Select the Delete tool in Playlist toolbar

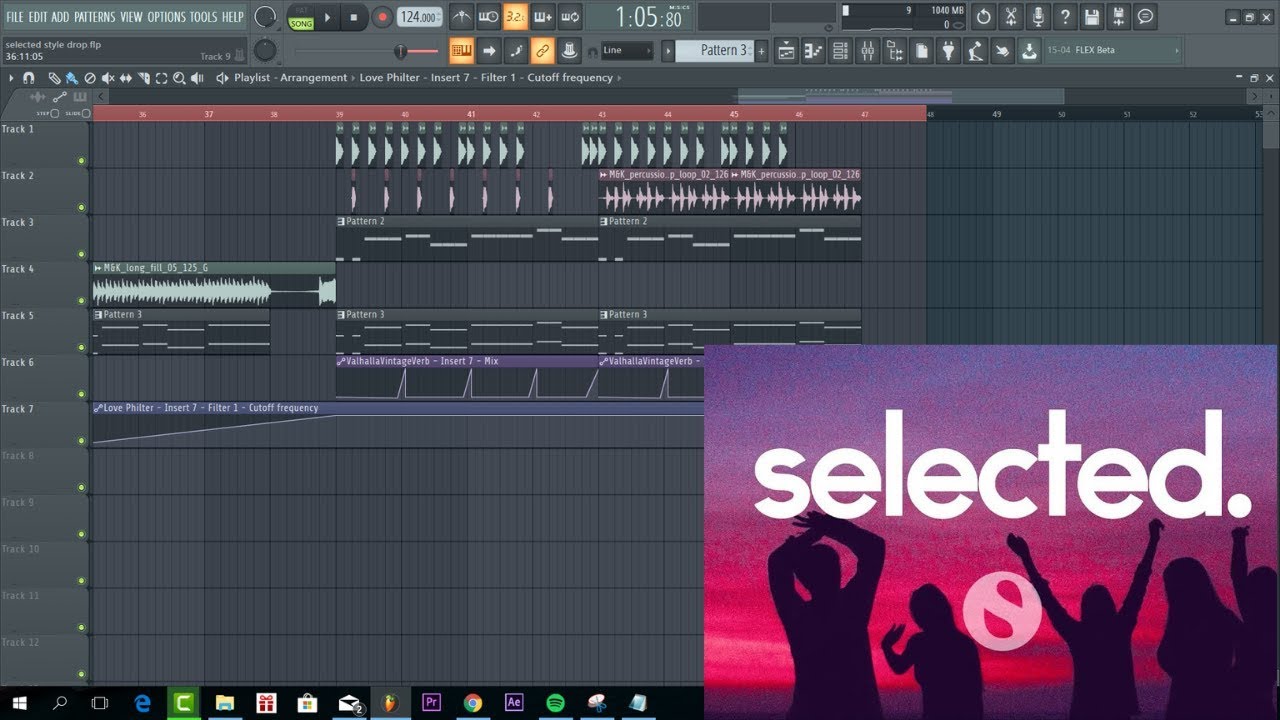90,77
